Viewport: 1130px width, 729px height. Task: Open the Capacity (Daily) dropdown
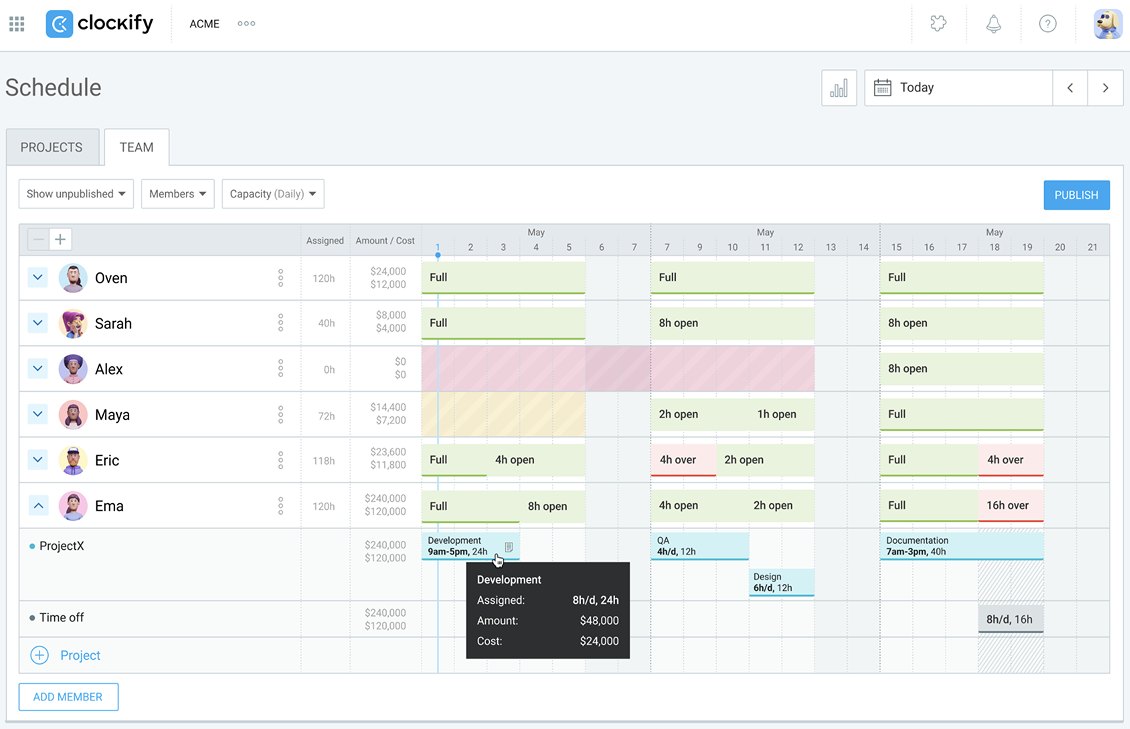tap(273, 193)
